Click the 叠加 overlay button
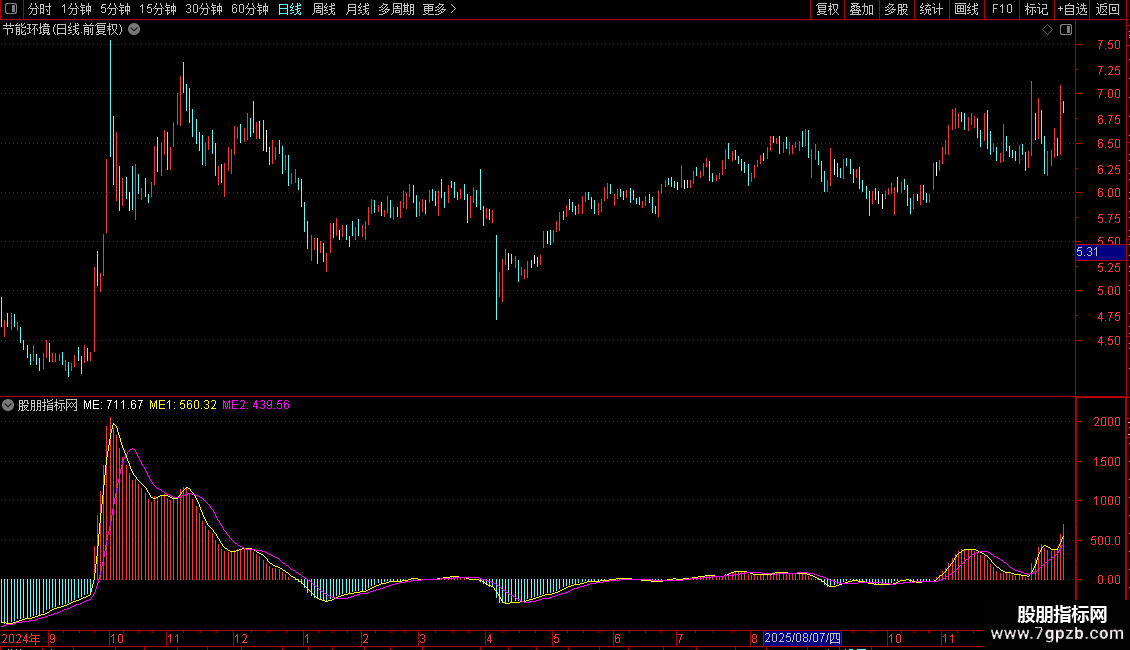The image size is (1130, 650). 861,9
